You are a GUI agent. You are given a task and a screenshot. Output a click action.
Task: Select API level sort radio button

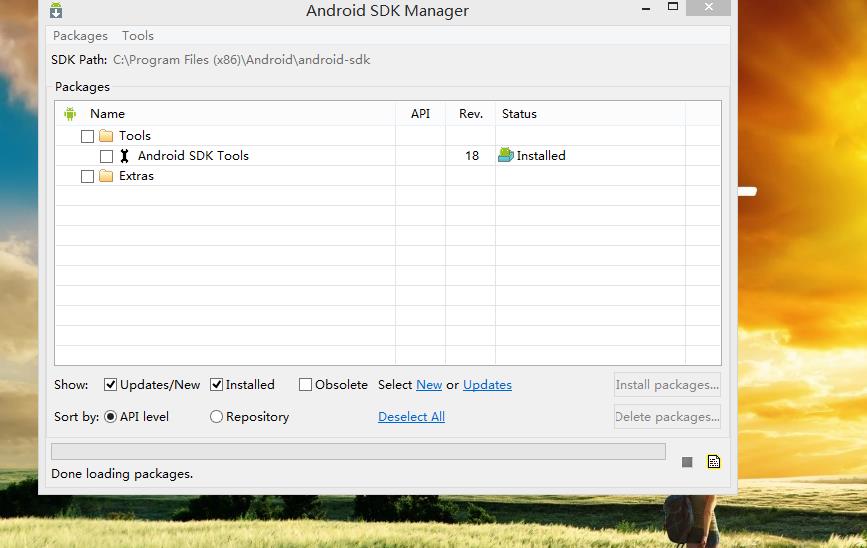[x=111, y=417]
